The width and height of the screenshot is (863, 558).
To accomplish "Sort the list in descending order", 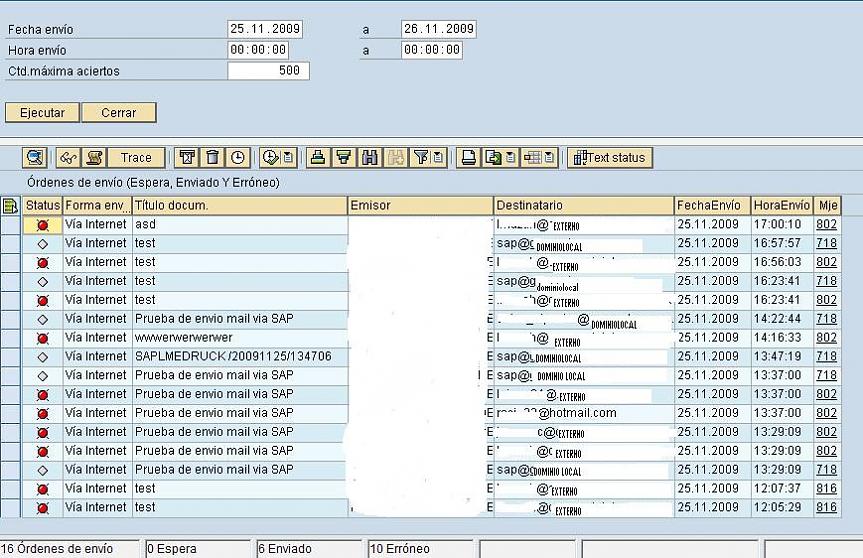I will [x=344, y=158].
